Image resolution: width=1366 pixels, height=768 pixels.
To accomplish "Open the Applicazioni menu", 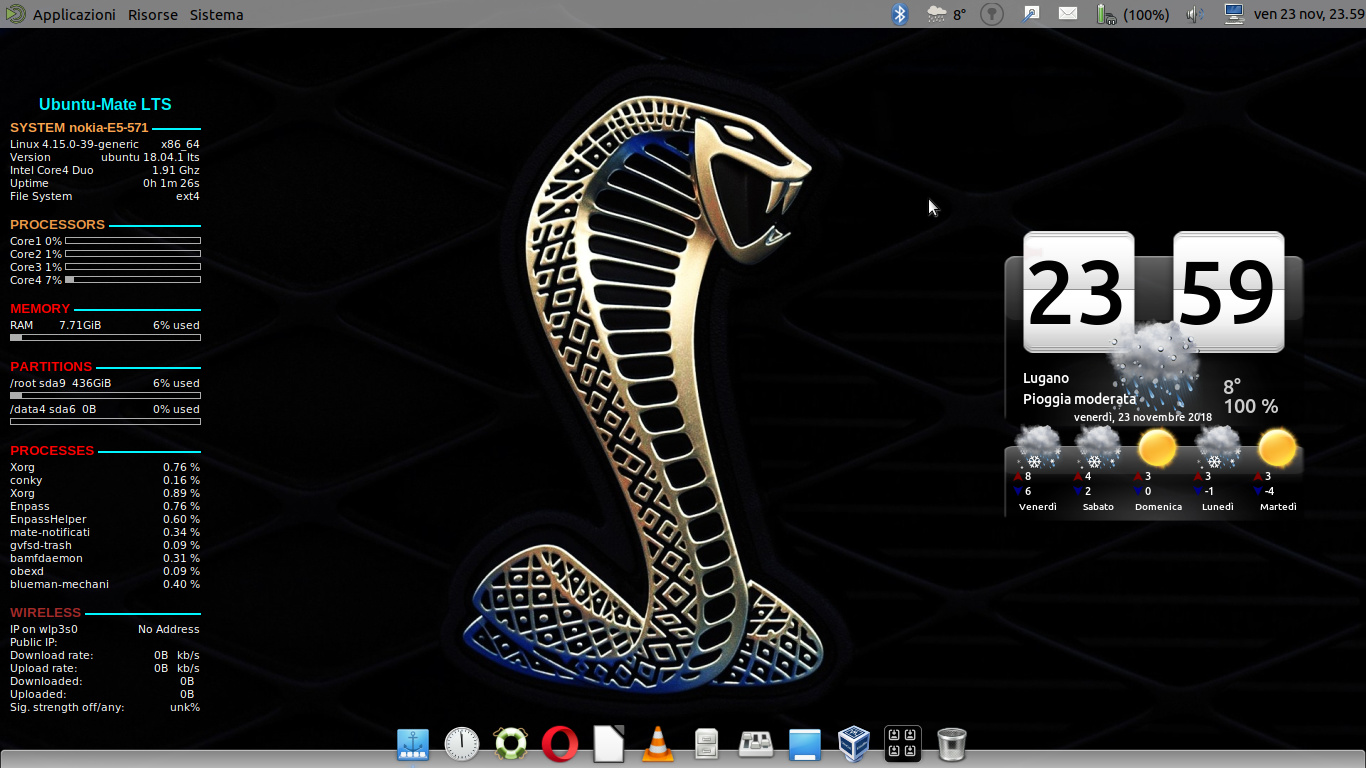I will [74, 15].
